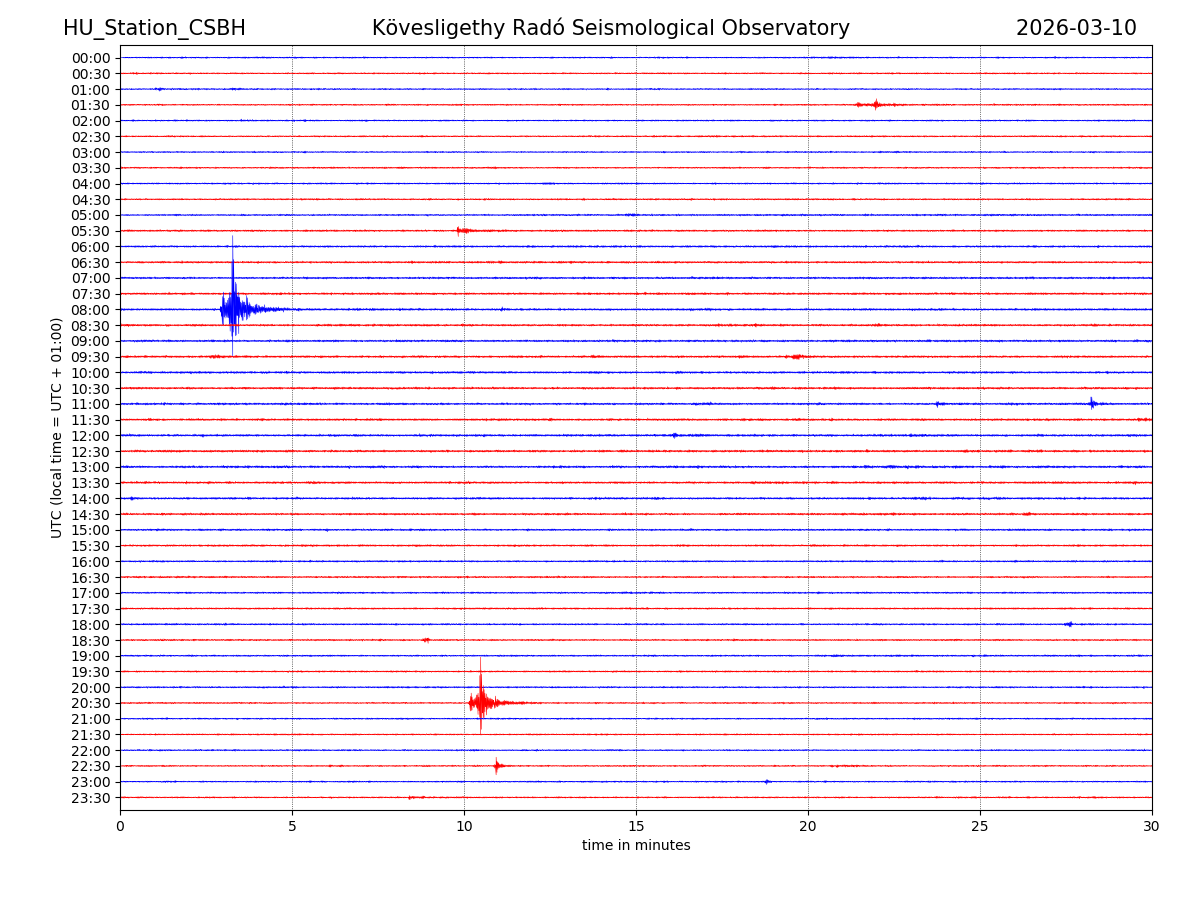Click the large blue earthquake signal on 08:00 trace

click(x=233, y=309)
